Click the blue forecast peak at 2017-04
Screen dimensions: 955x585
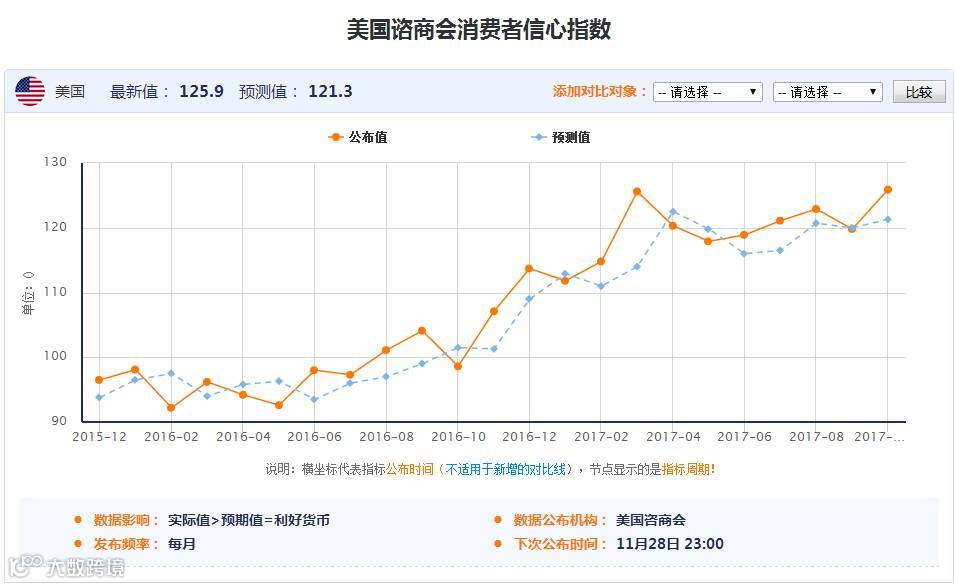click(673, 212)
